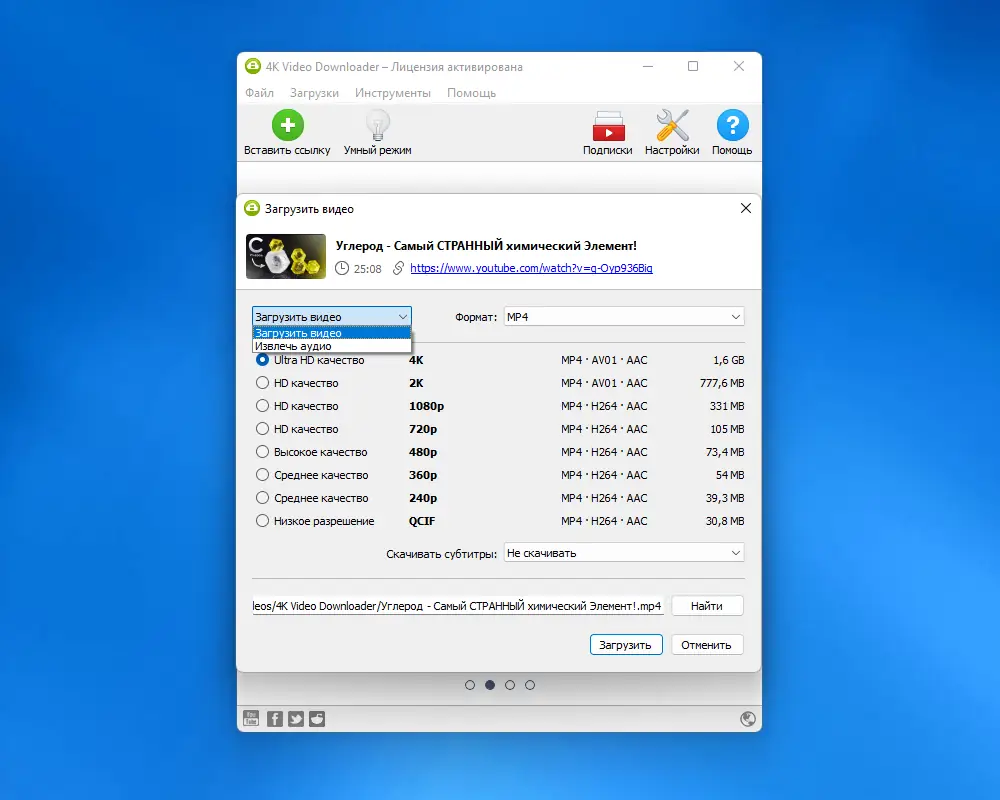Select HD качество 1080p option
Image resolution: width=1000 pixels, height=800 pixels.
click(x=262, y=406)
